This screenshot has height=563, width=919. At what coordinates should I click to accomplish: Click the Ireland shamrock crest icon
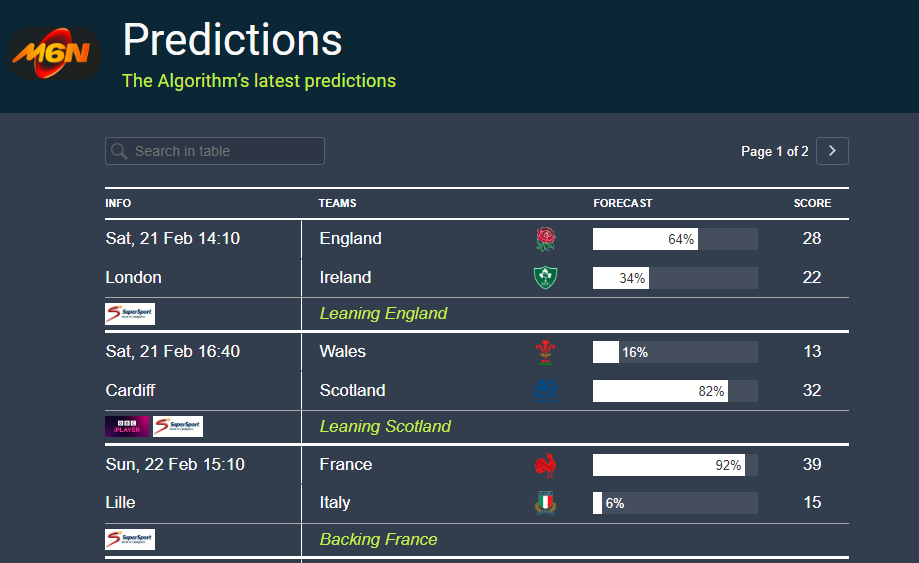pos(545,277)
